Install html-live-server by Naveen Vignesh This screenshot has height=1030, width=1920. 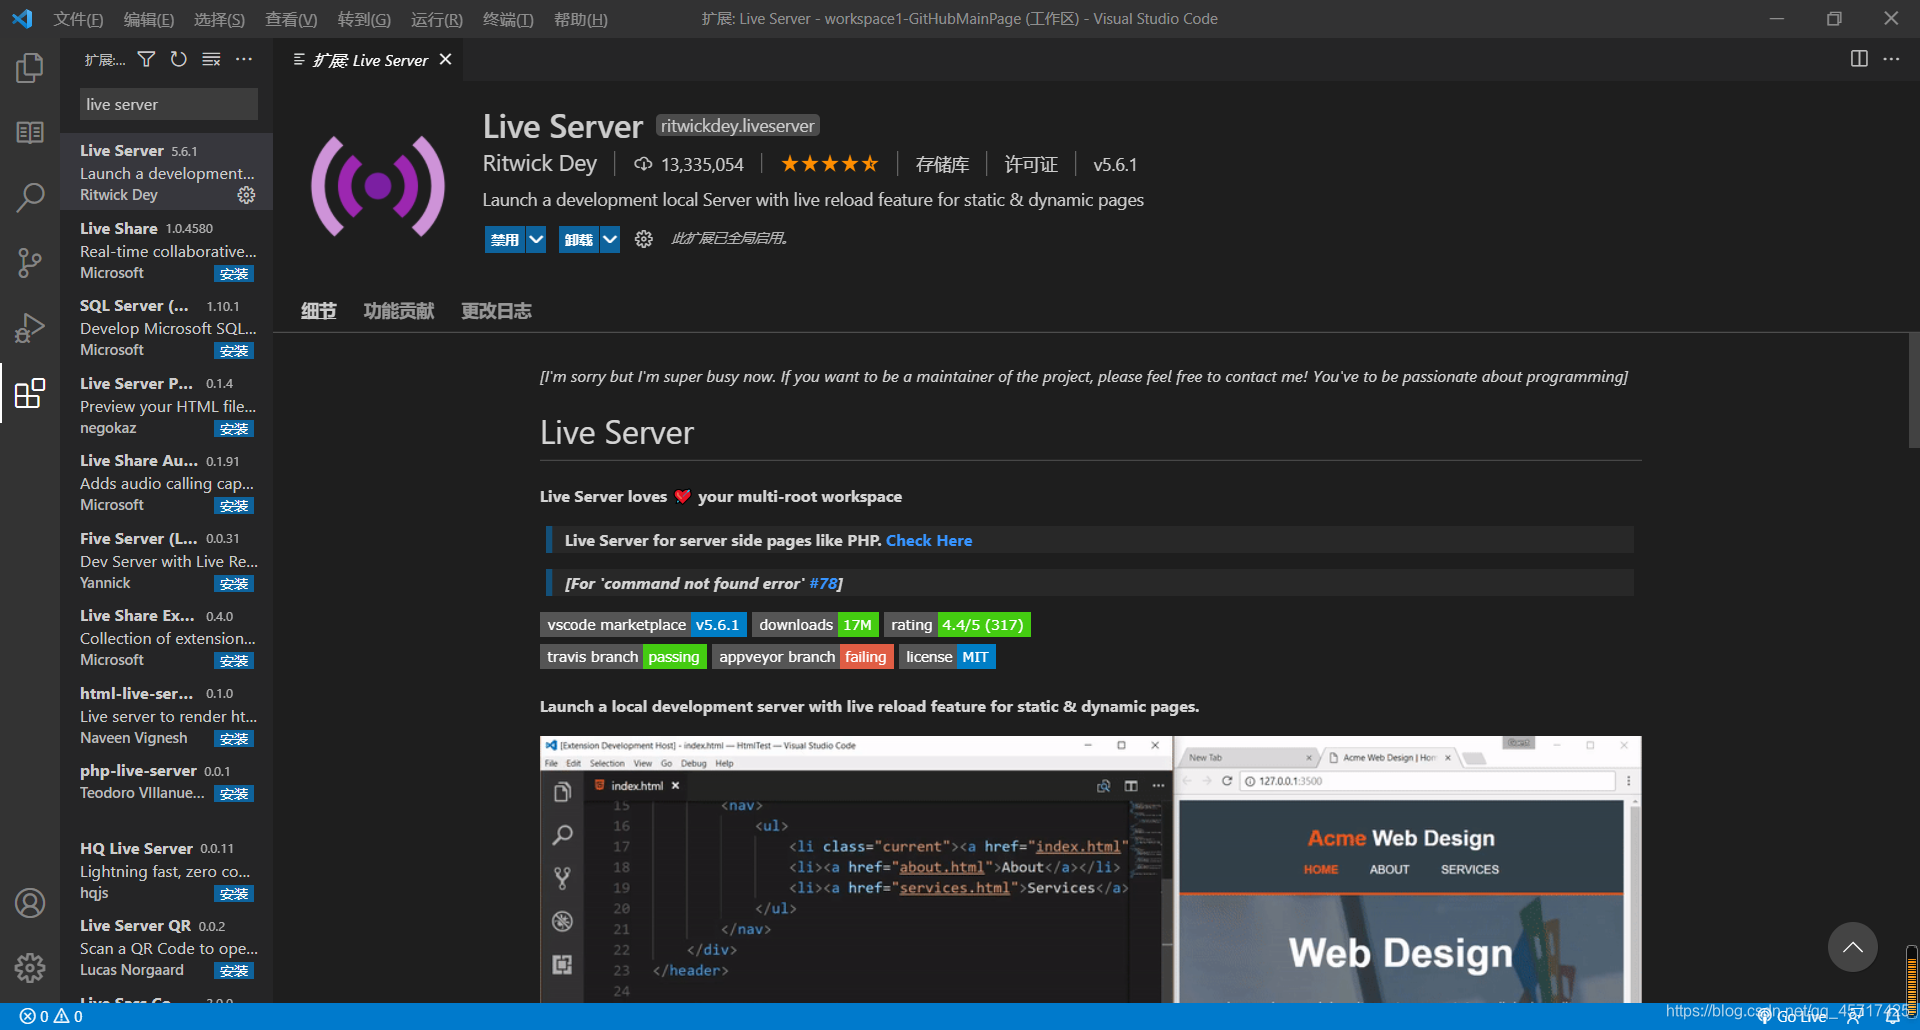click(234, 738)
